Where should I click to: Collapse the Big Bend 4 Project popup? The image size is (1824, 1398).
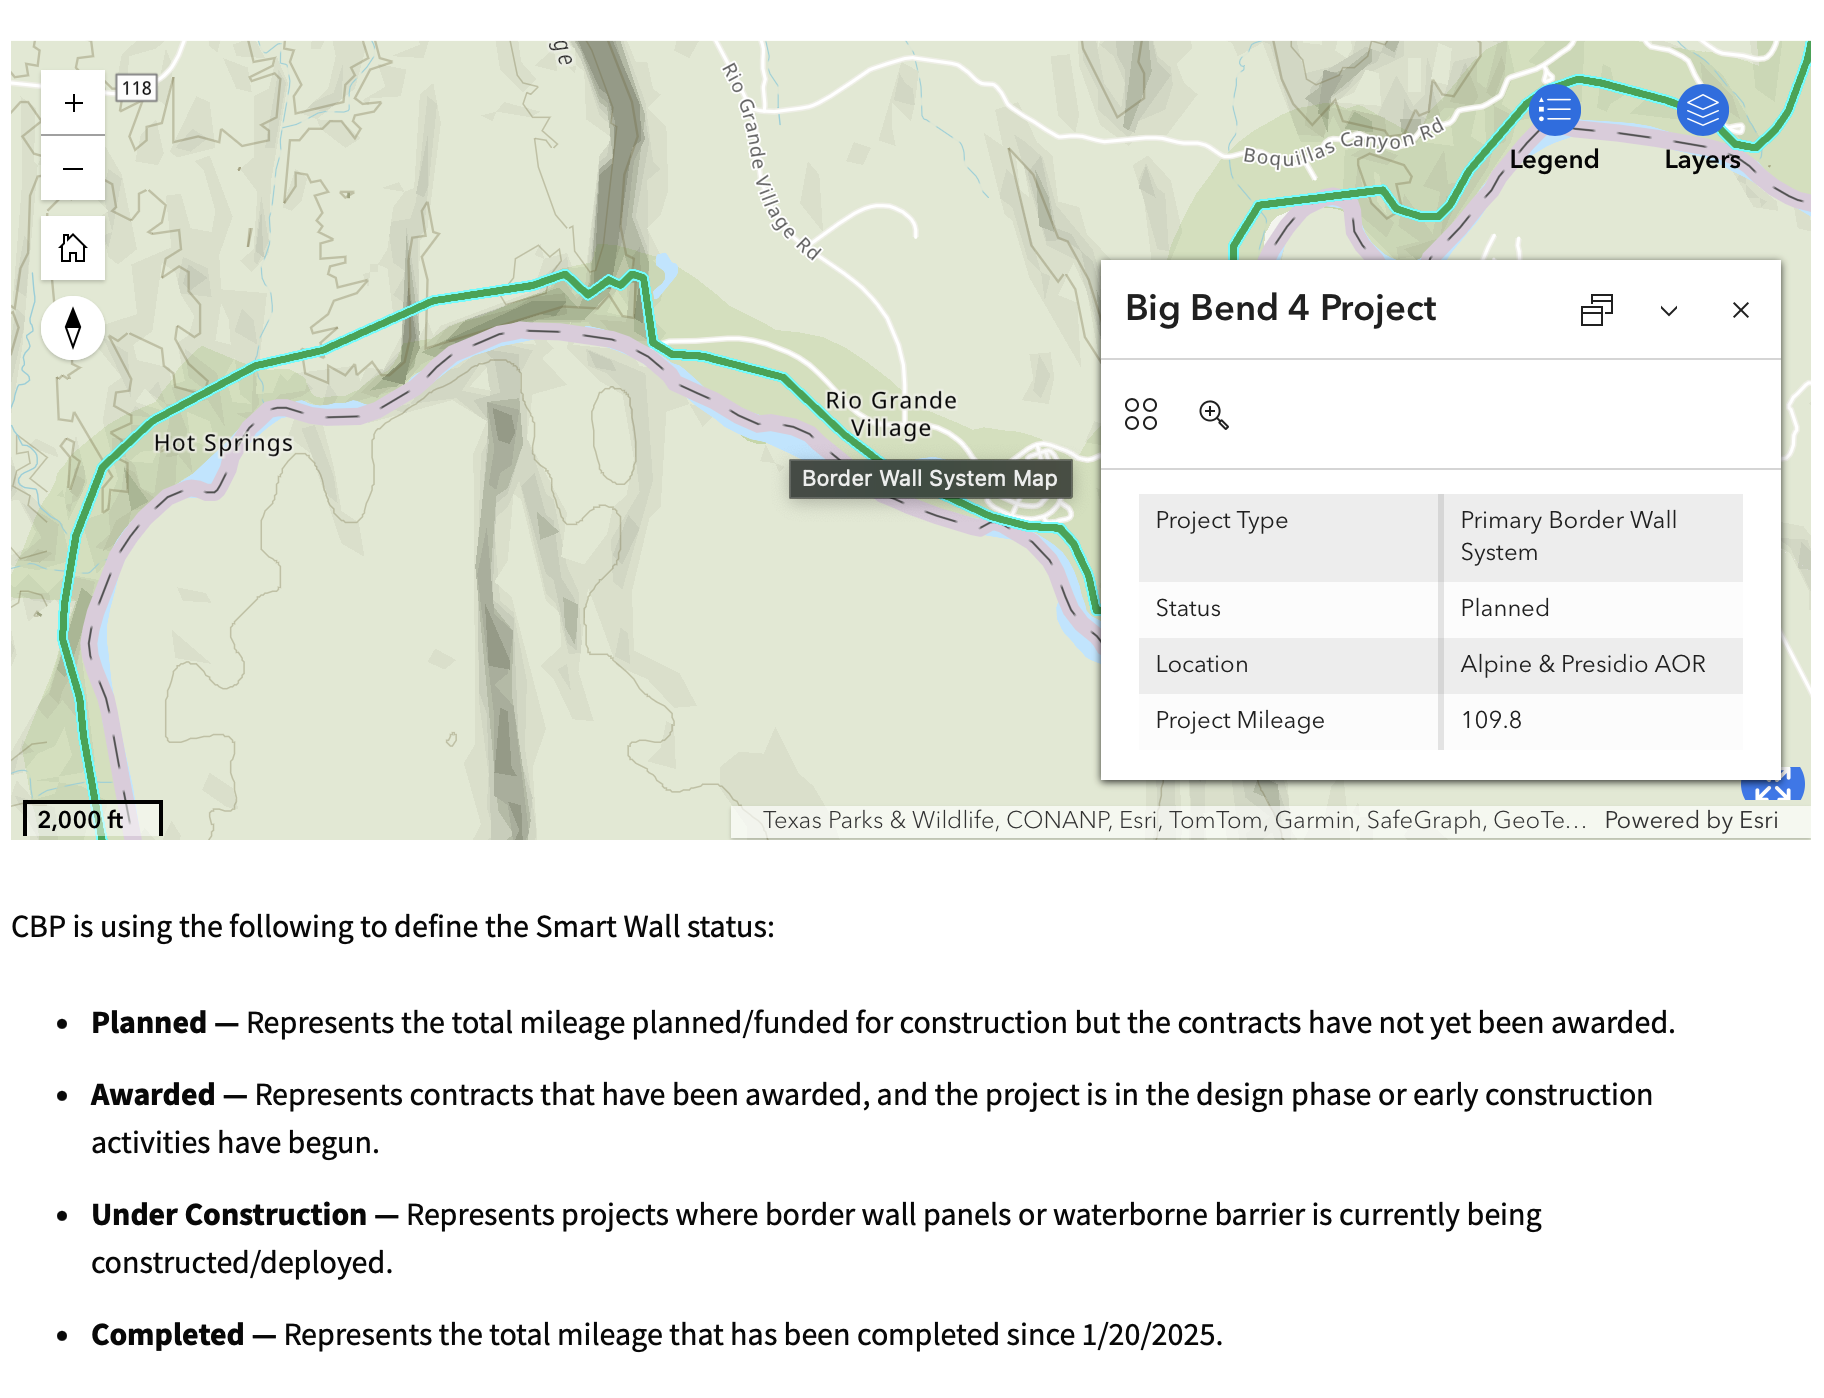(x=1668, y=310)
